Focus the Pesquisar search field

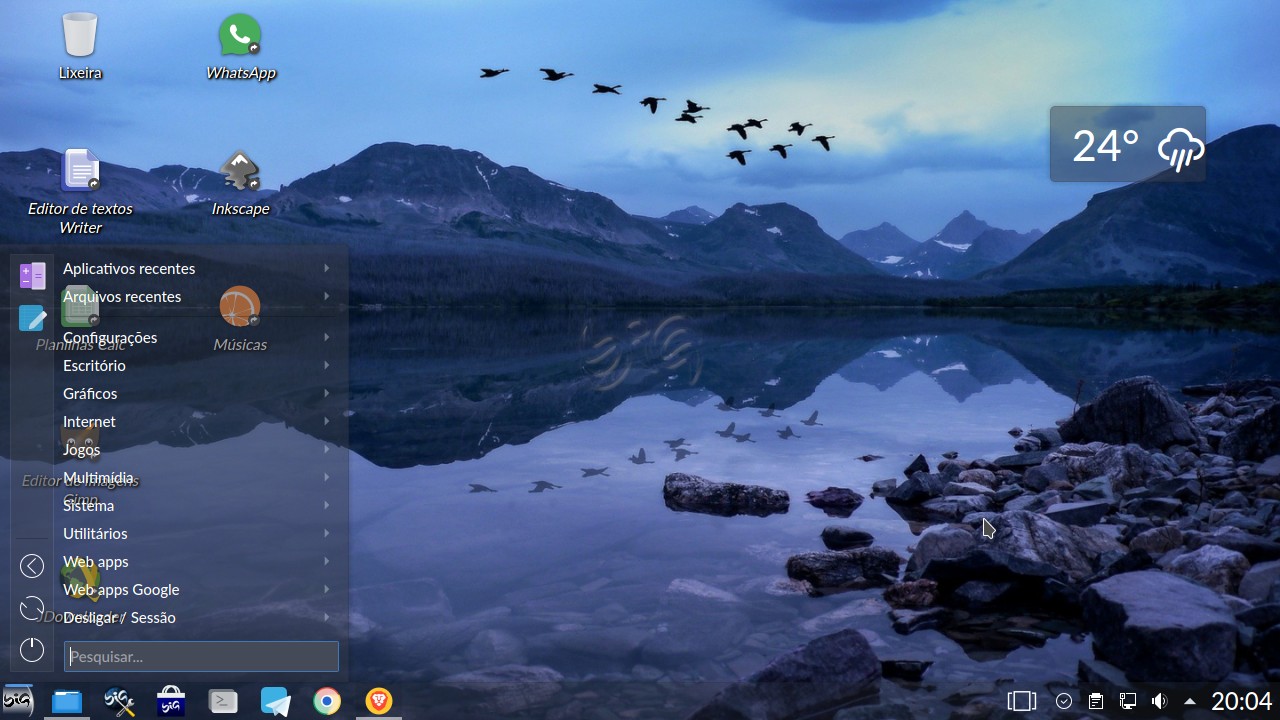point(201,656)
